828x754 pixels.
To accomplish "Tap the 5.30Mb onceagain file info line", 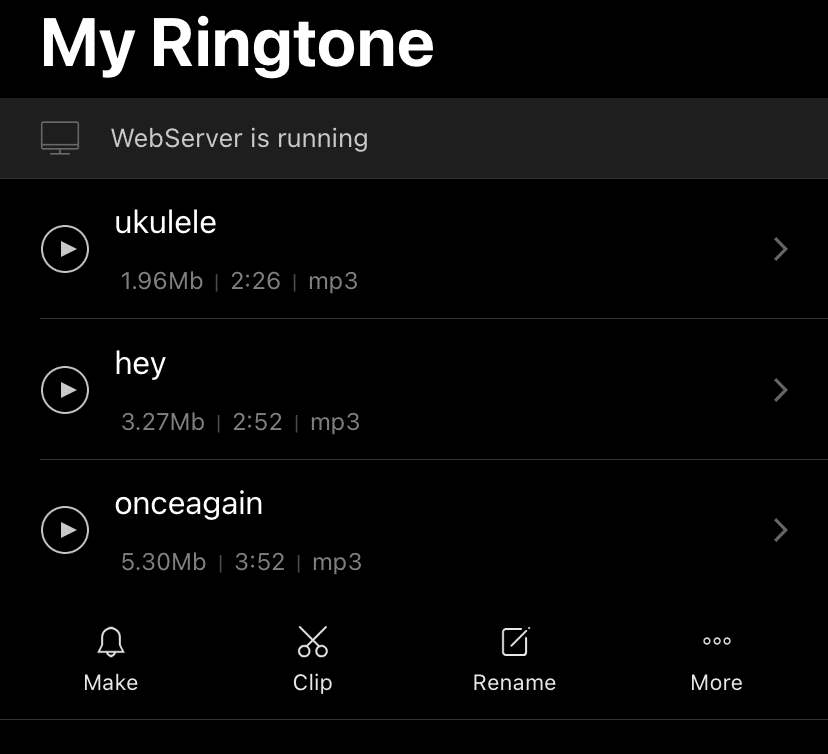I will [241, 562].
